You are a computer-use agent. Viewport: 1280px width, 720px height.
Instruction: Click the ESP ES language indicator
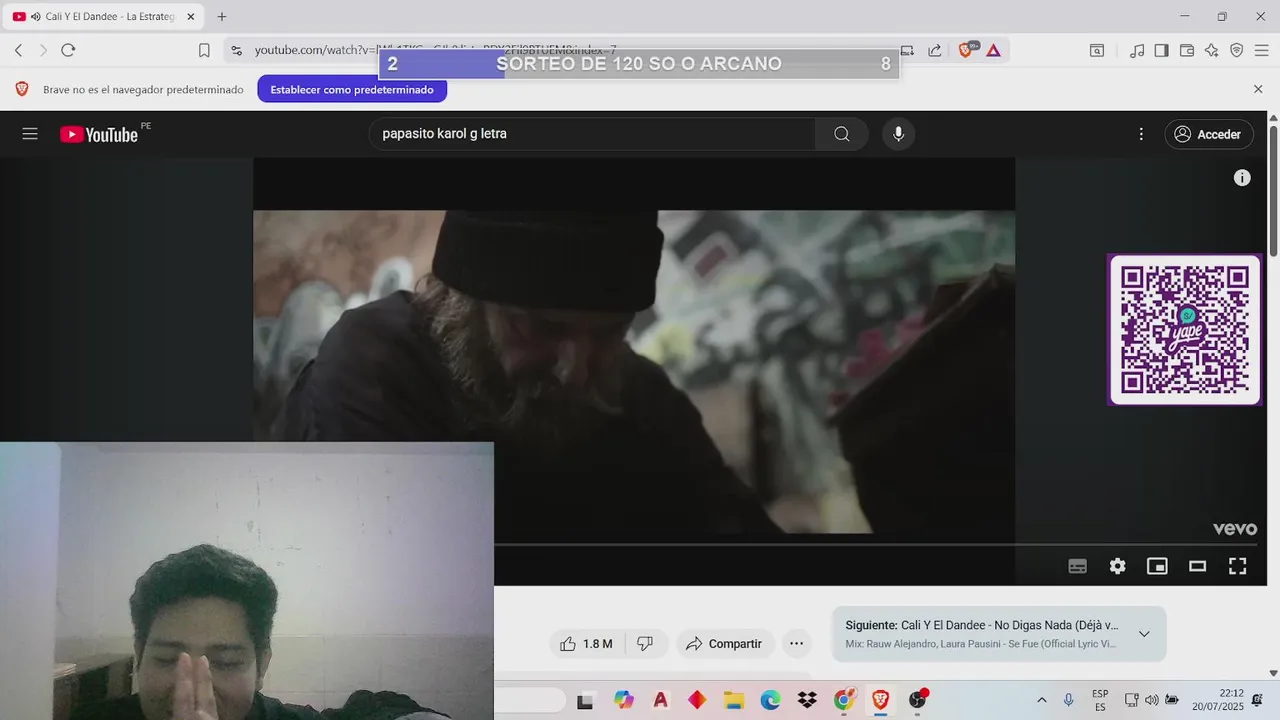(1100, 700)
